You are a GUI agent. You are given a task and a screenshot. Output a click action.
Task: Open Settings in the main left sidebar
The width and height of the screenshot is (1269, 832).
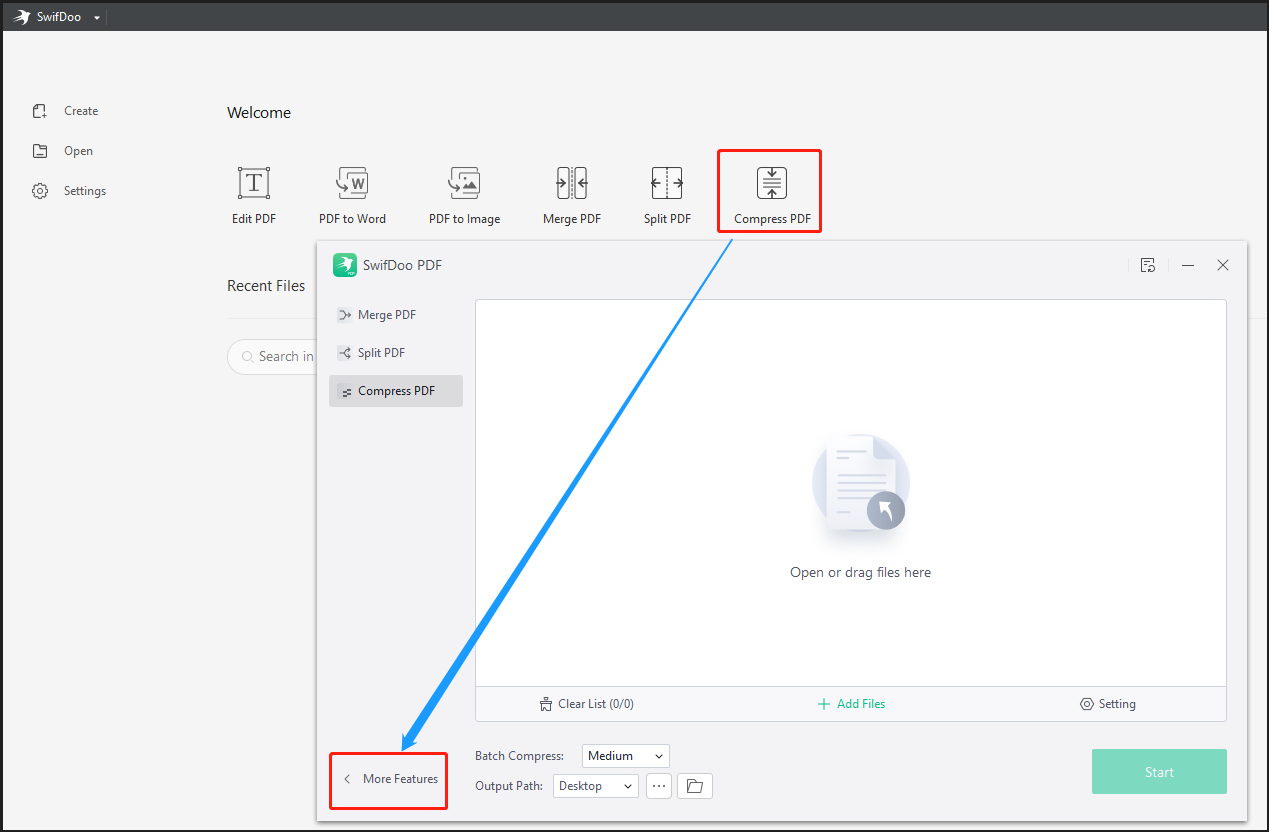(x=69, y=191)
